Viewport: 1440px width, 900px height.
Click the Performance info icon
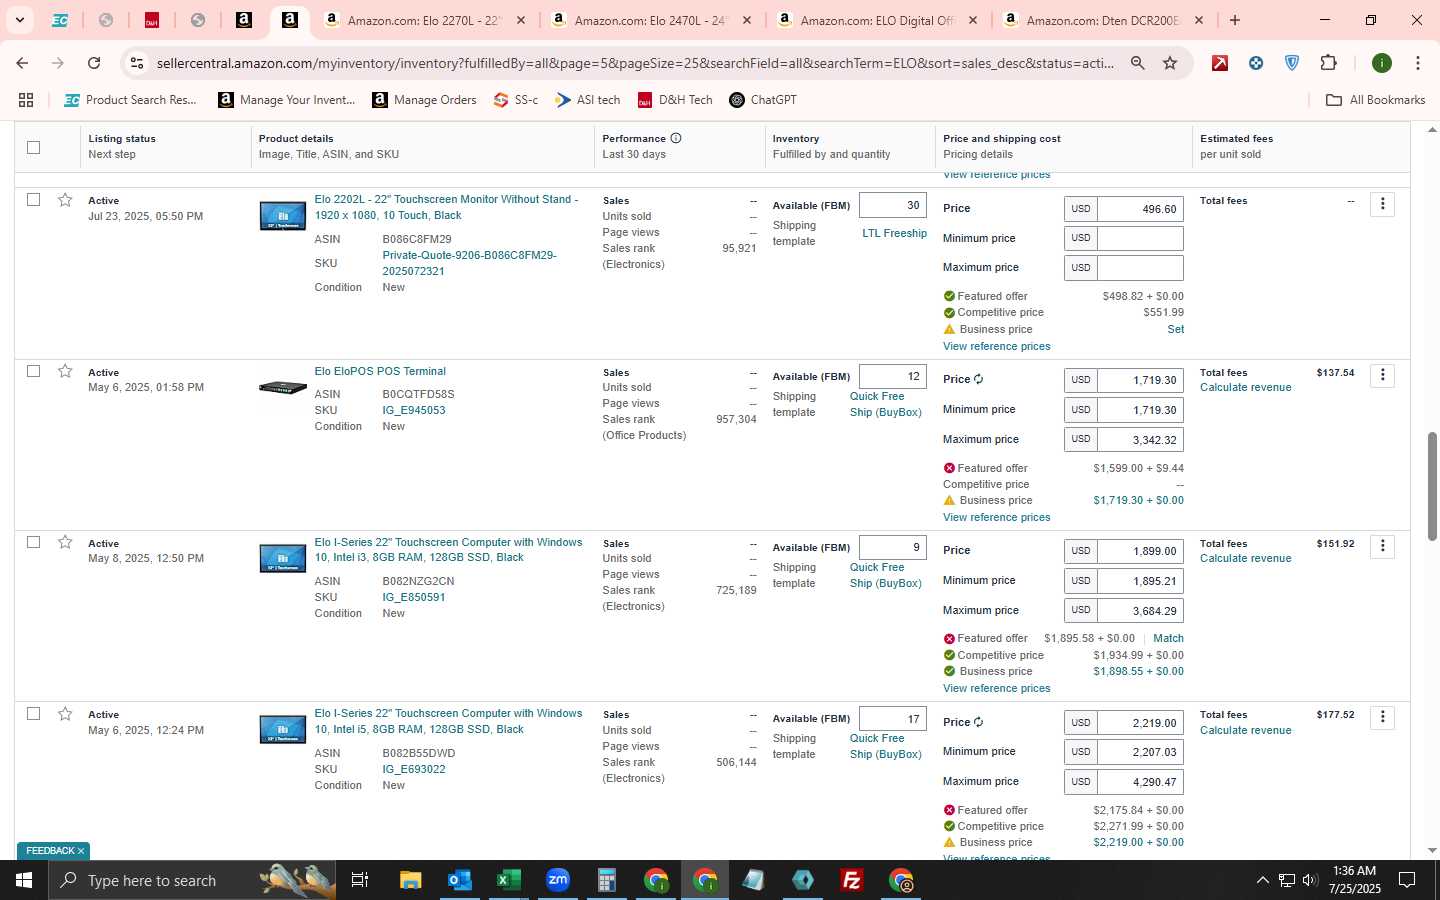[x=676, y=138]
